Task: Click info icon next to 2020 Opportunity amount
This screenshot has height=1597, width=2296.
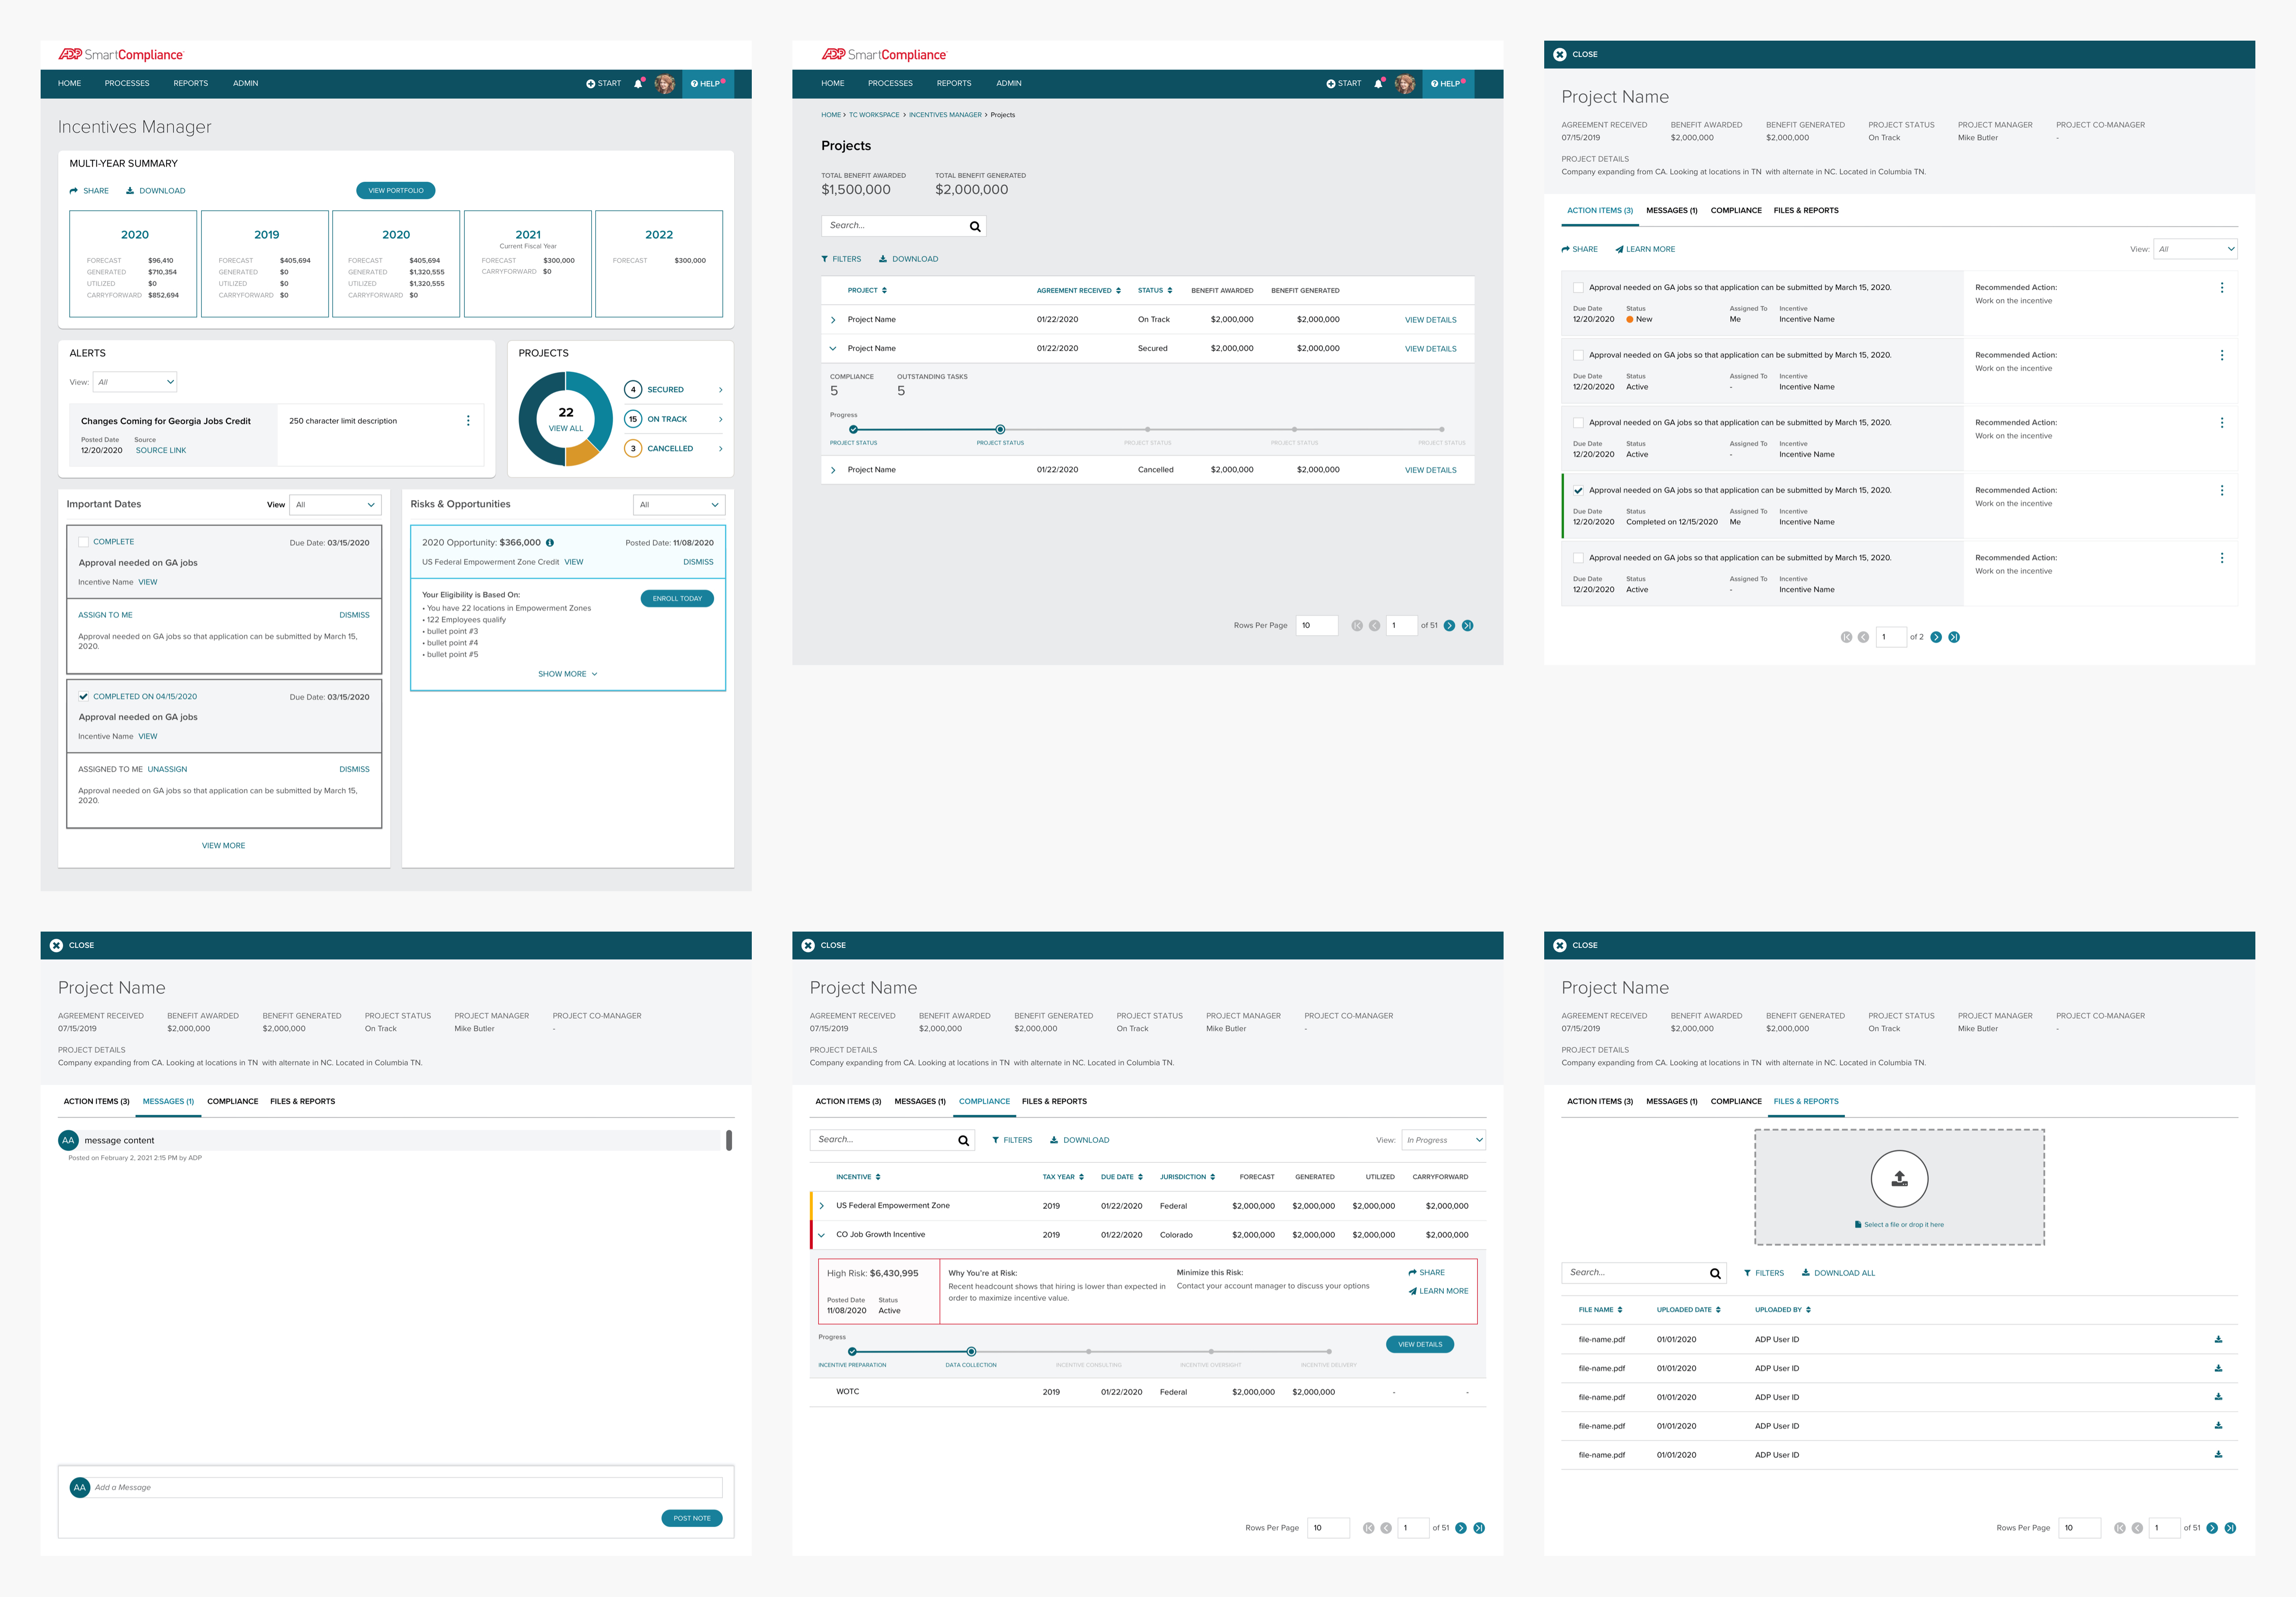Action: click(x=550, y=543)
